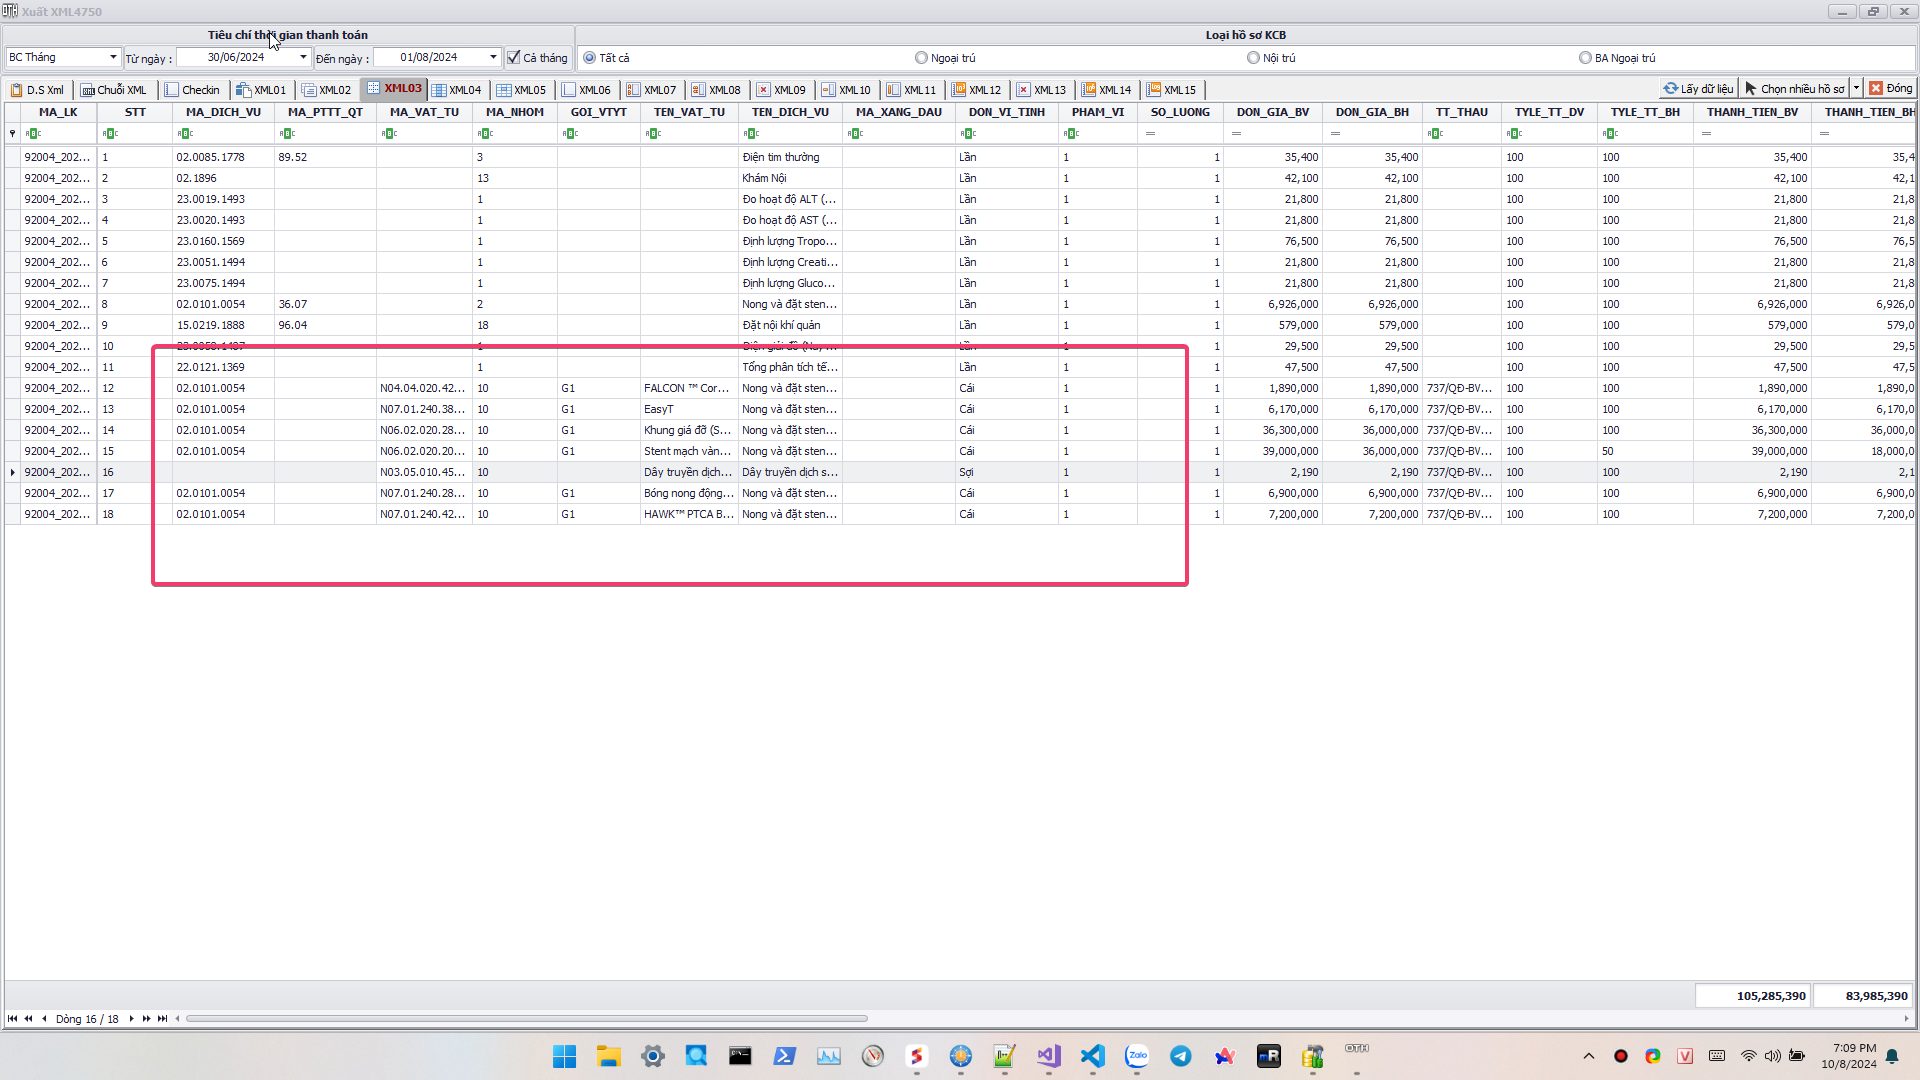Image resolution: width=1920 pixels, height=1080 pixels.
Task: Jump to first record navigation arrow
Action: (x=12, y=1019)
